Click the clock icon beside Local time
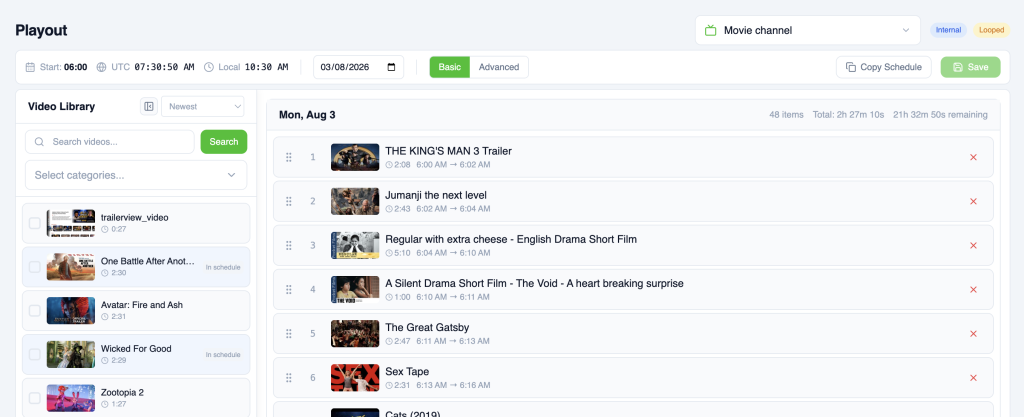Screen dimensions: 1024x417 point(209,67)
